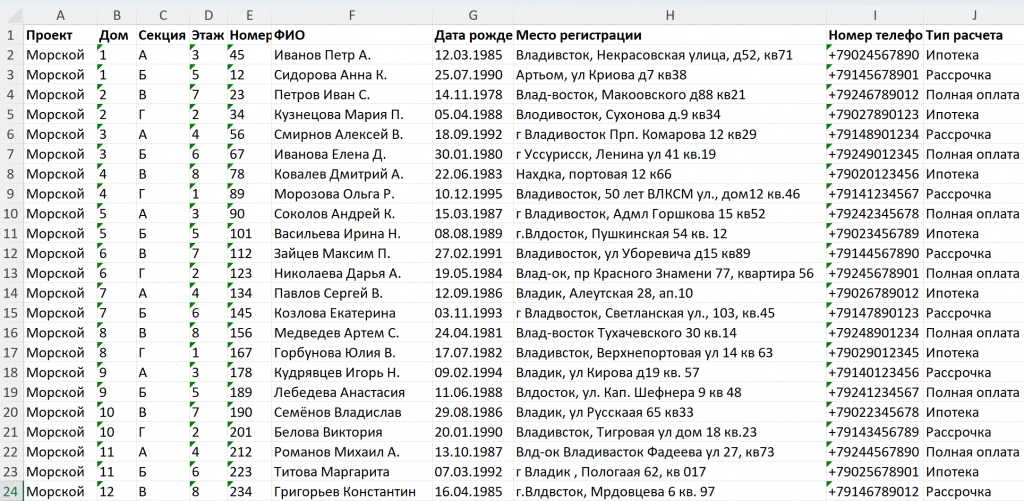Click the Select All corner triangle

point(11,15)
